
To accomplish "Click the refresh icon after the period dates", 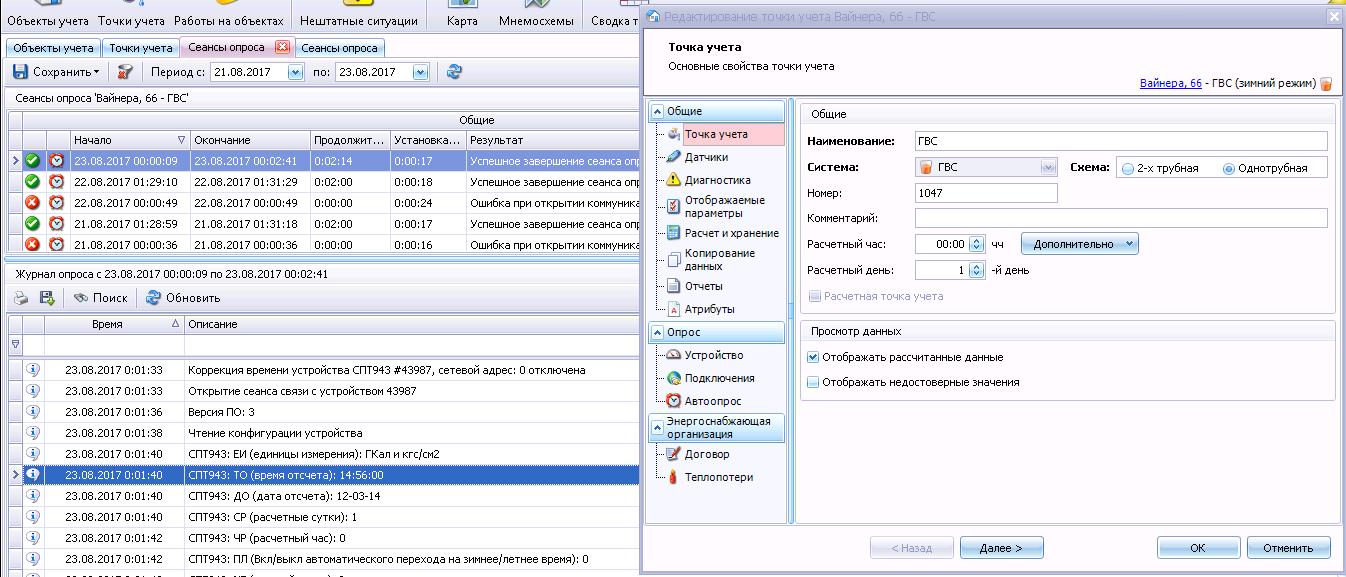I will tap(455, 72).
